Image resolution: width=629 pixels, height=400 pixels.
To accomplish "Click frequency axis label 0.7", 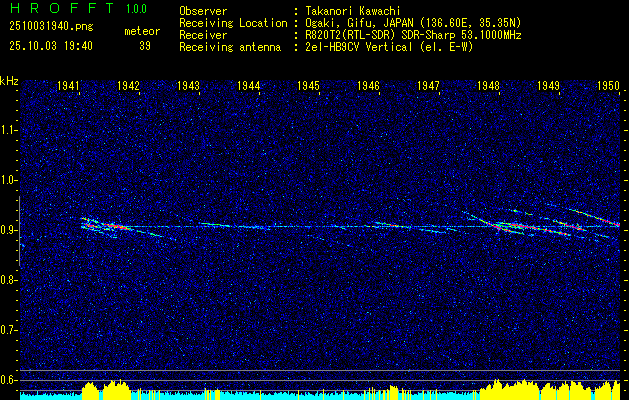I will tap(8, 330).
